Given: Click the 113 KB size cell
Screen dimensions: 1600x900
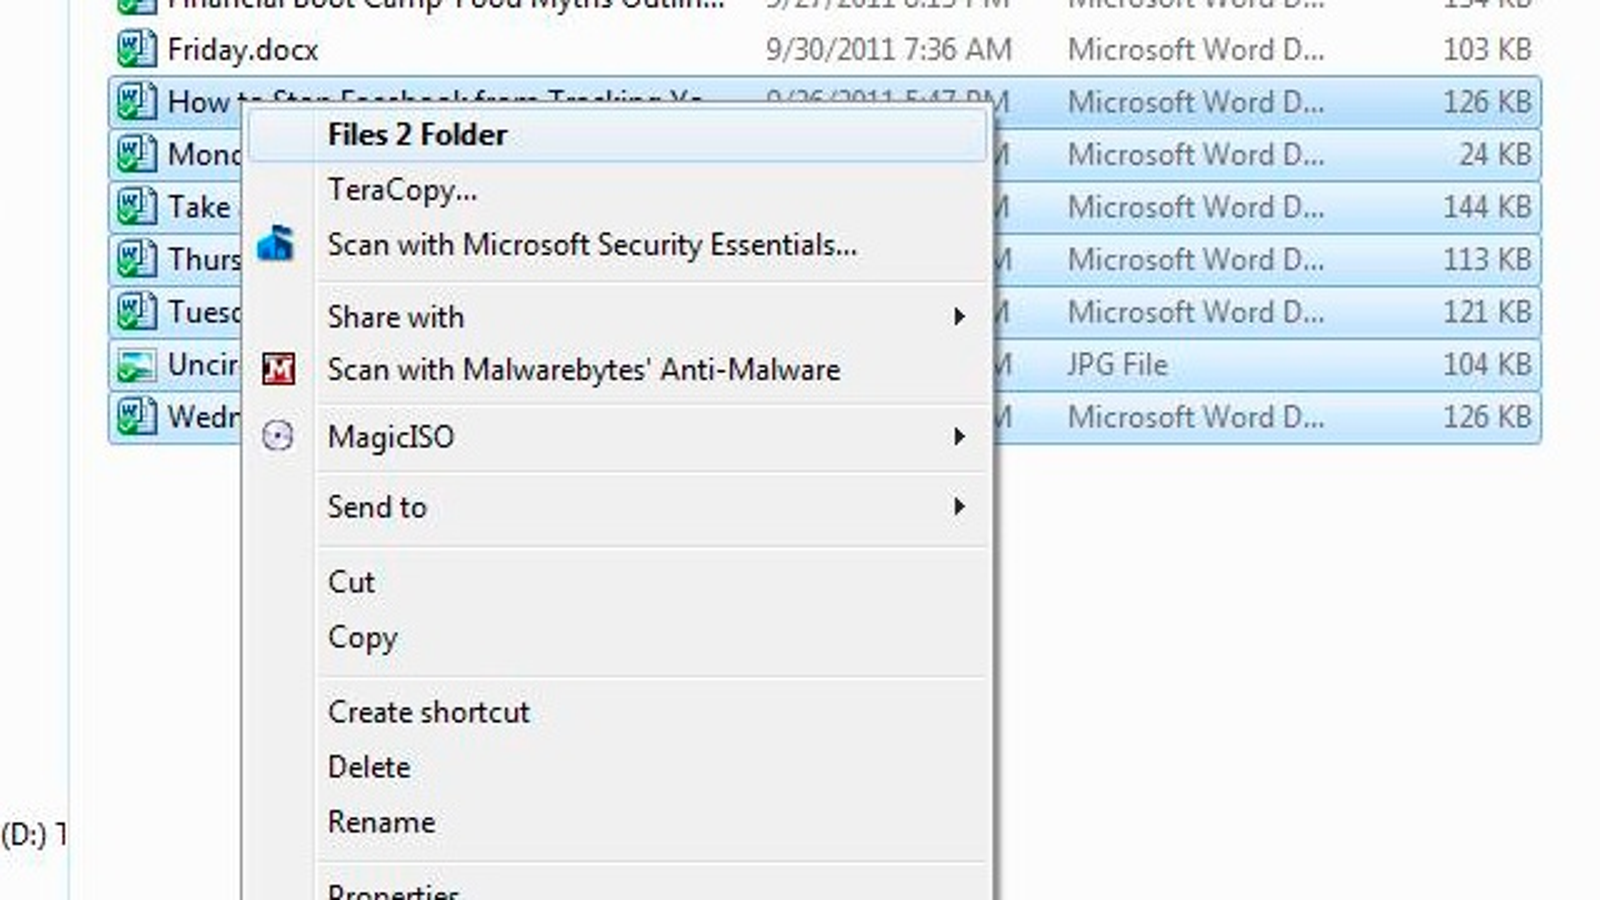Looking at the screenshot, I should coord(1487,259).
